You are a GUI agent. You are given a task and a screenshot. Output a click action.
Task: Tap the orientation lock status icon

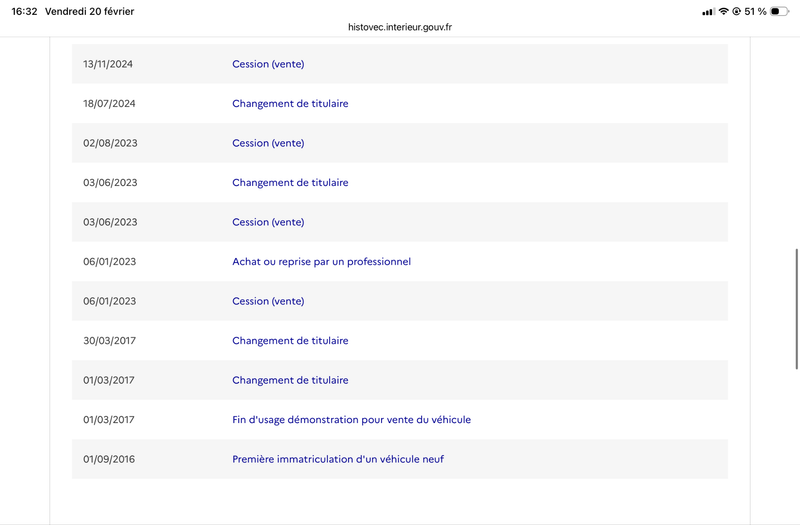[x=736, y=11]
